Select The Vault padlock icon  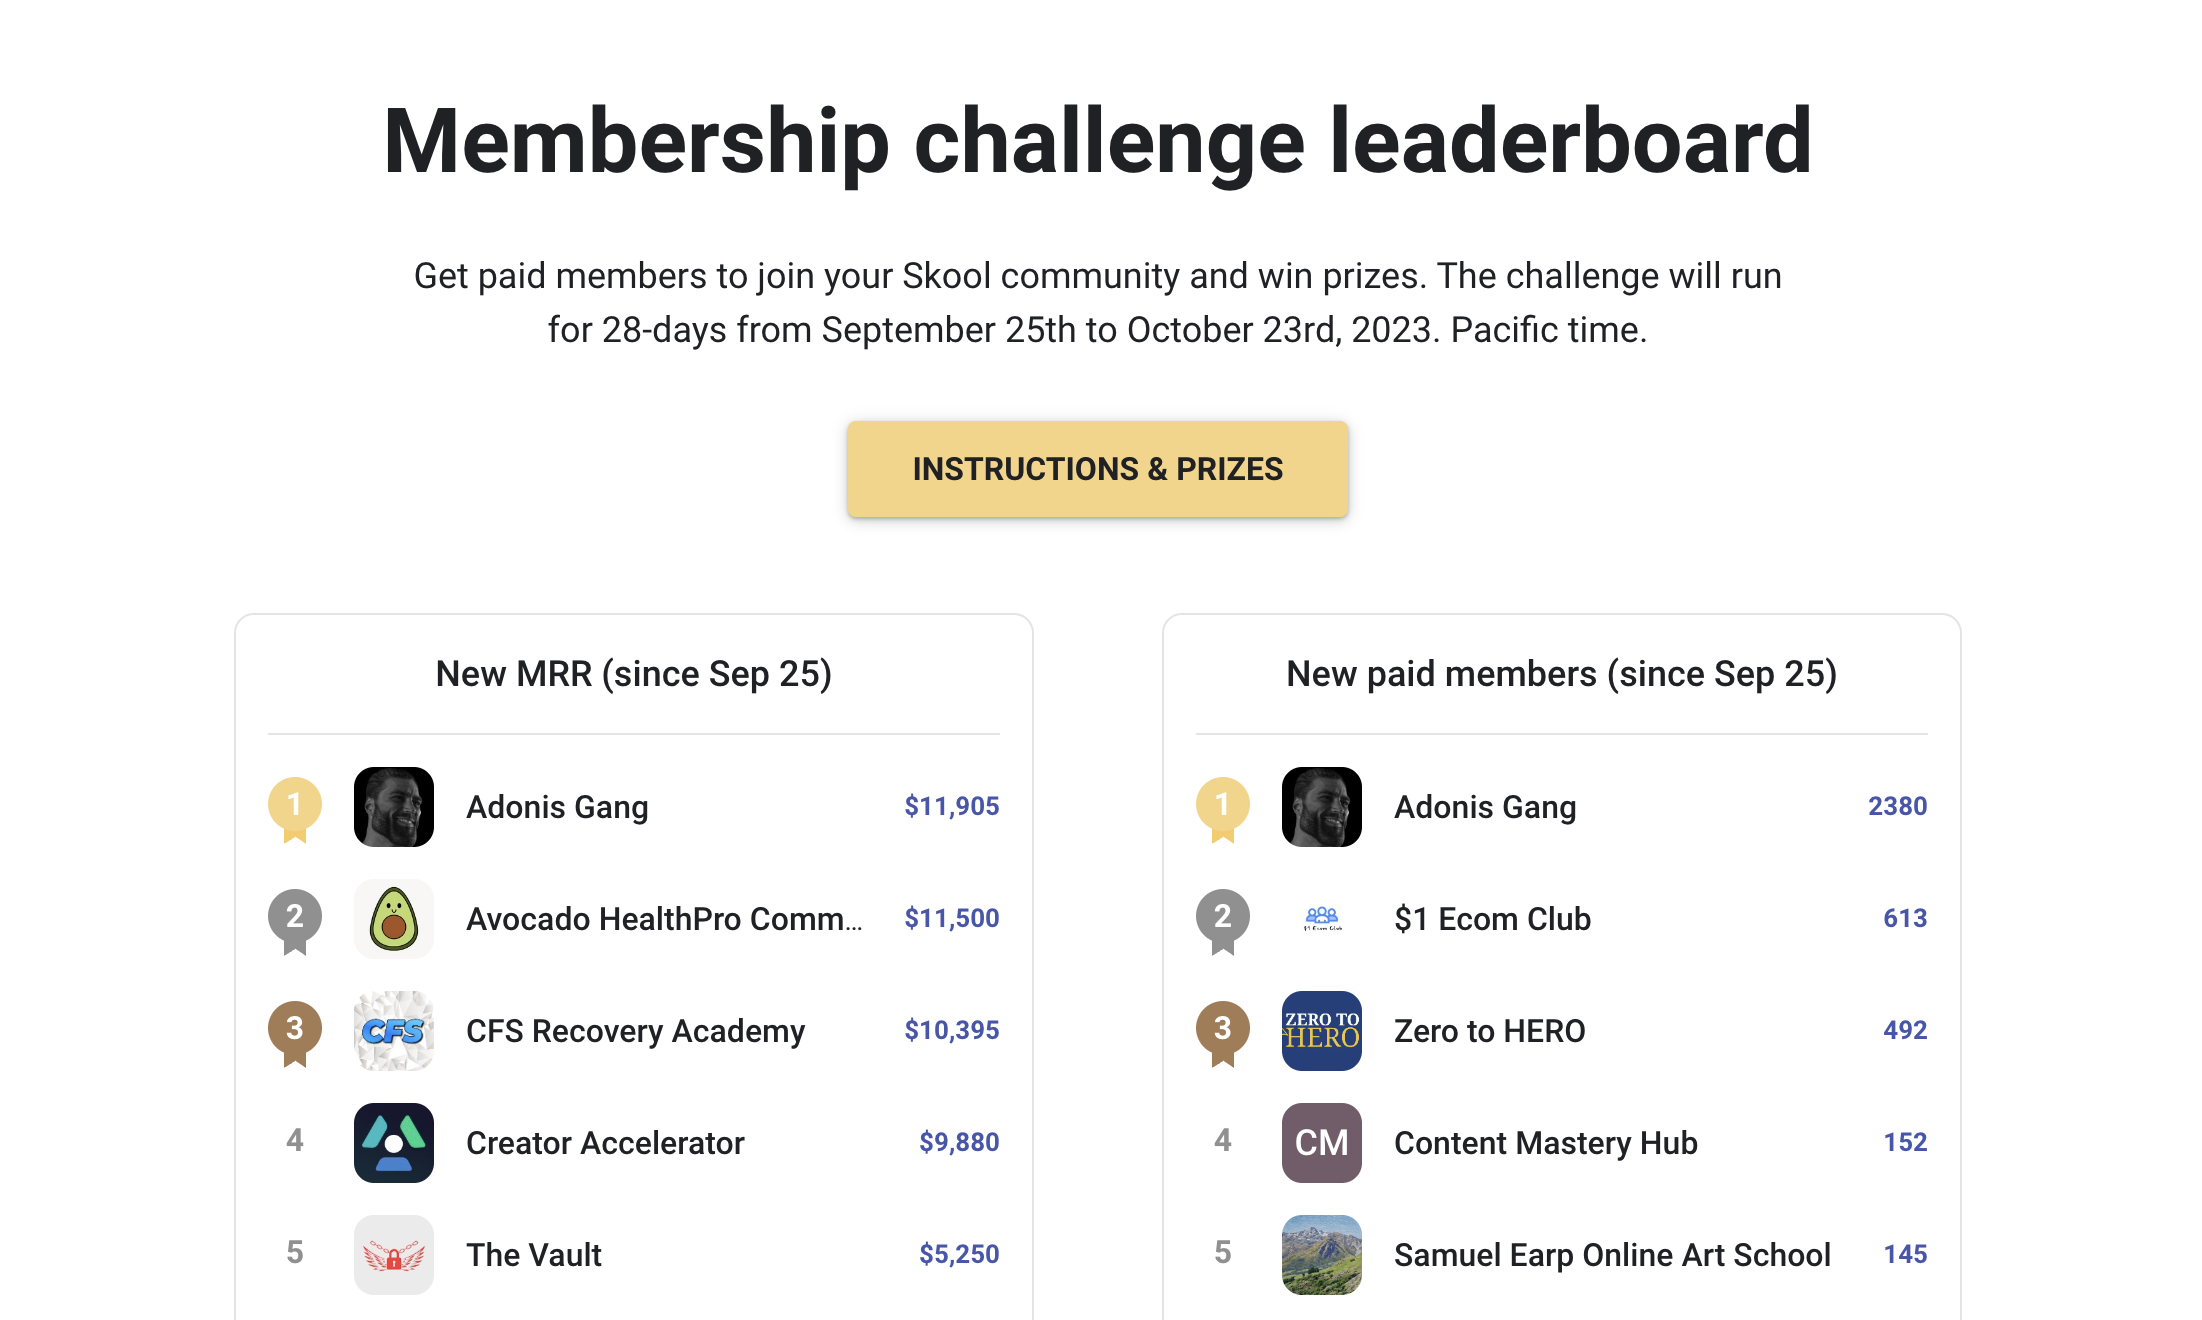394,1255
